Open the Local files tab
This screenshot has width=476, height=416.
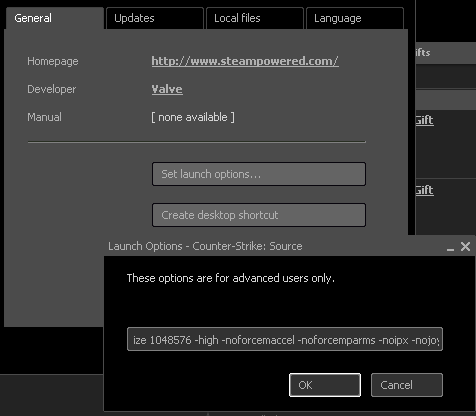coord(255,18)
